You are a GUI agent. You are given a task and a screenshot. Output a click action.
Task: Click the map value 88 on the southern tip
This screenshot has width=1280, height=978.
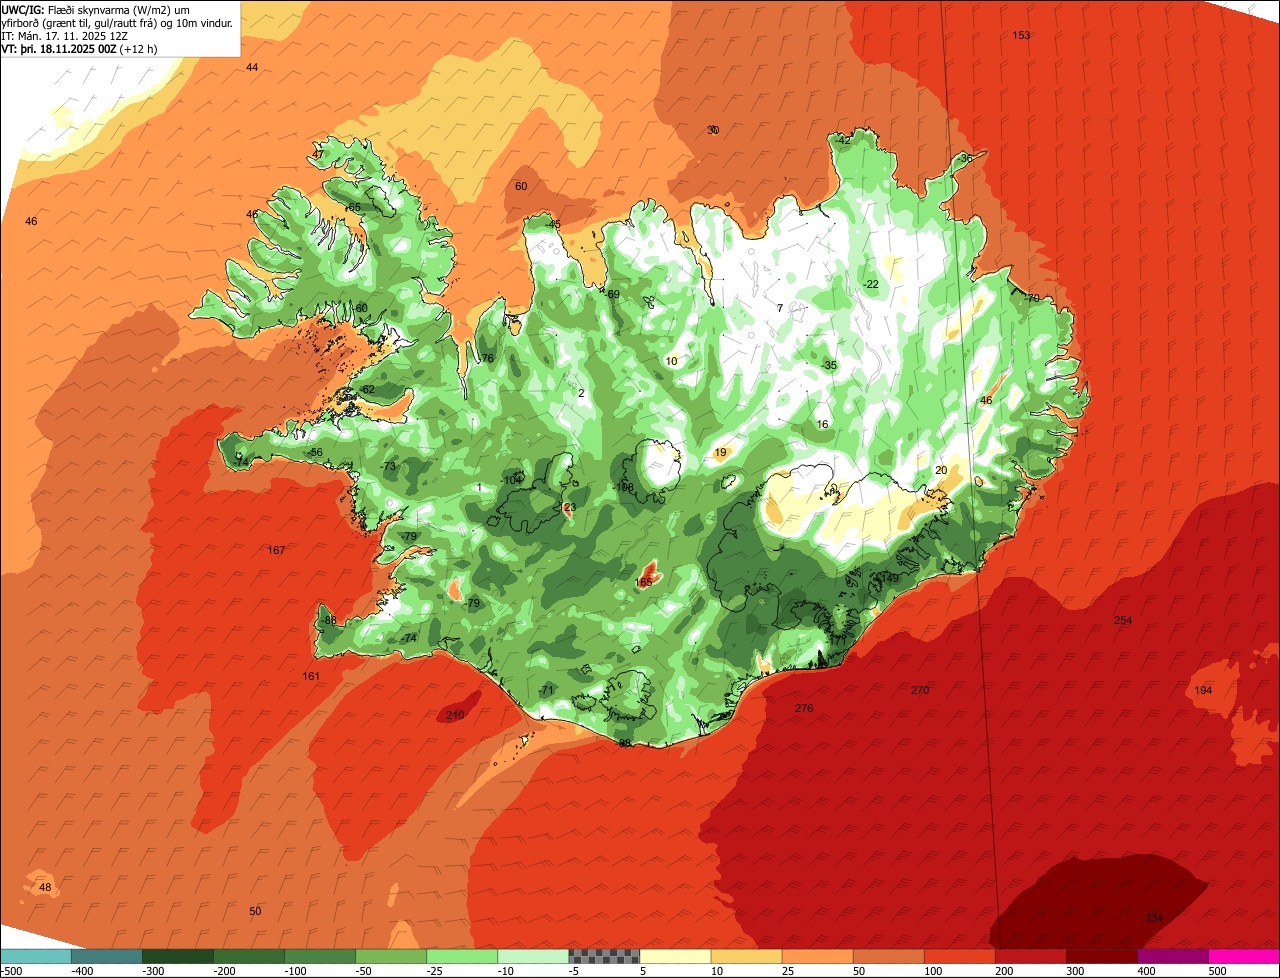625,744
